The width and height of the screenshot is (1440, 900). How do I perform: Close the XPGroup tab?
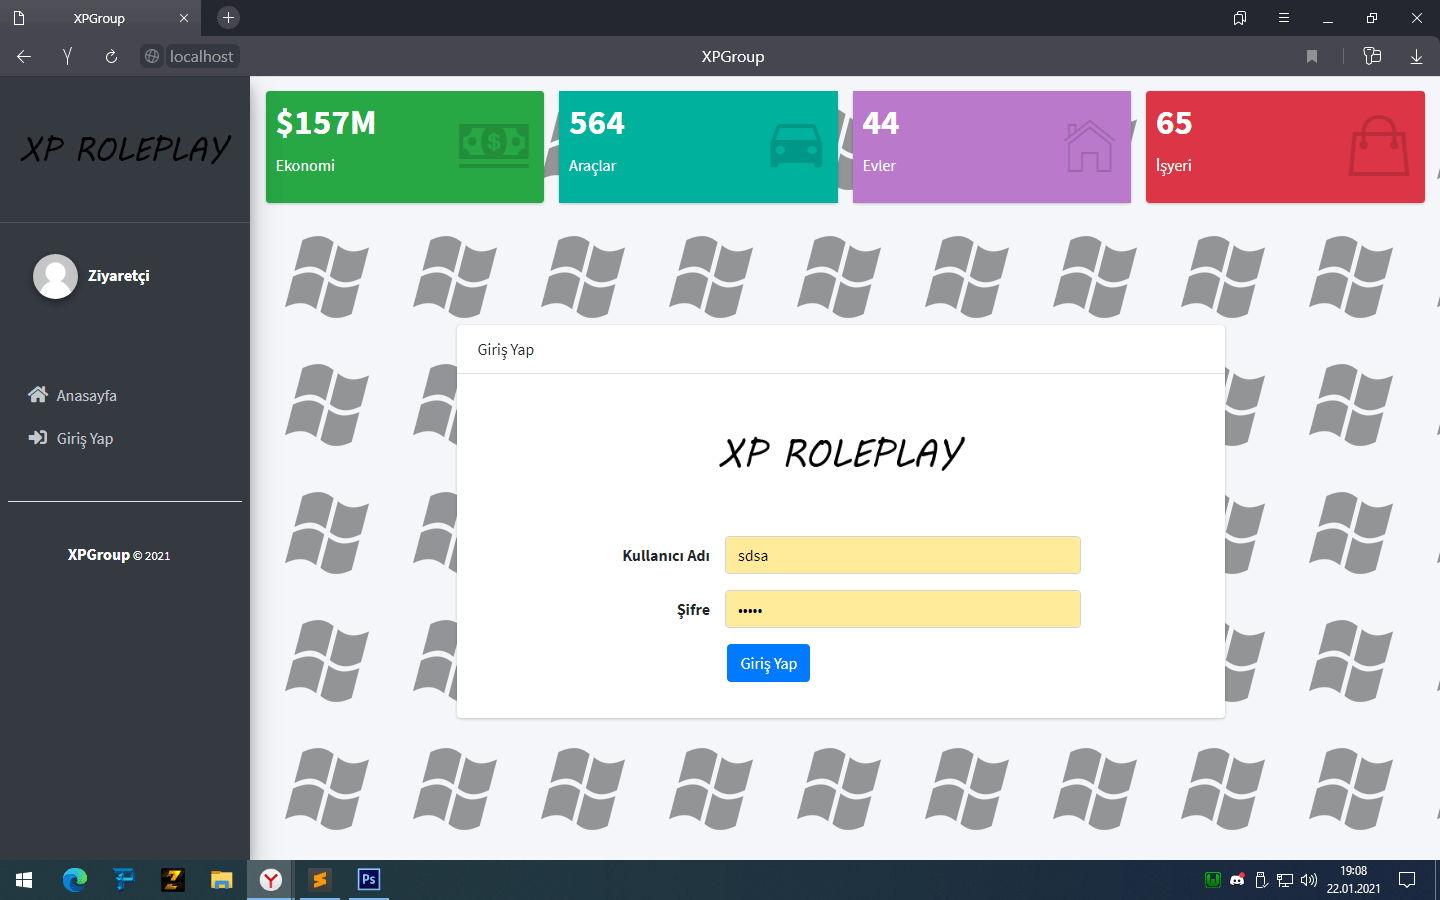tap(184, 18)
